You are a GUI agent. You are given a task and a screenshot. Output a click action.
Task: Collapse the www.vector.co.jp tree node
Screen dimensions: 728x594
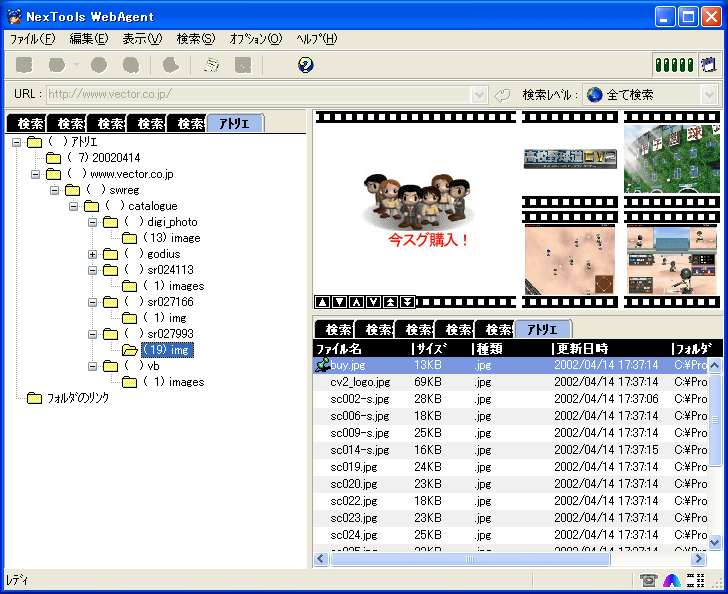tap(36, 174)
